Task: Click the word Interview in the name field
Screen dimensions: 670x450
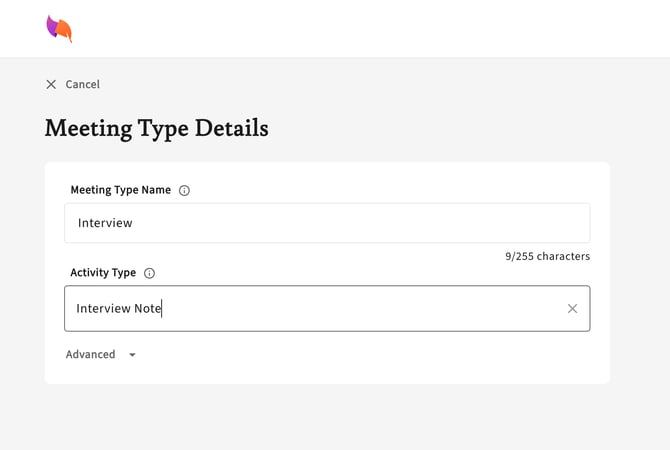Action: coord(105,223)
